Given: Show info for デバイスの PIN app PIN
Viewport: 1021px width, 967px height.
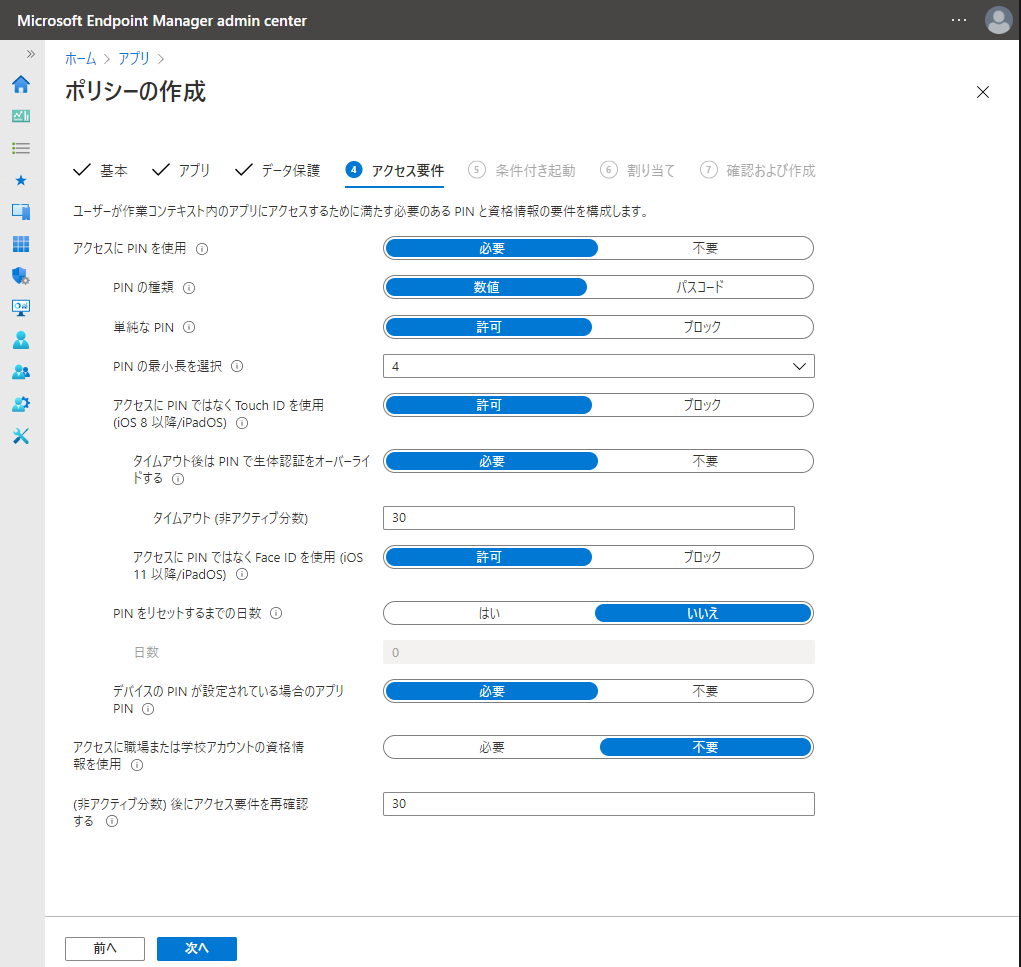Looking at the screenshot, I should pyautogui.click(x=148, y=709).
